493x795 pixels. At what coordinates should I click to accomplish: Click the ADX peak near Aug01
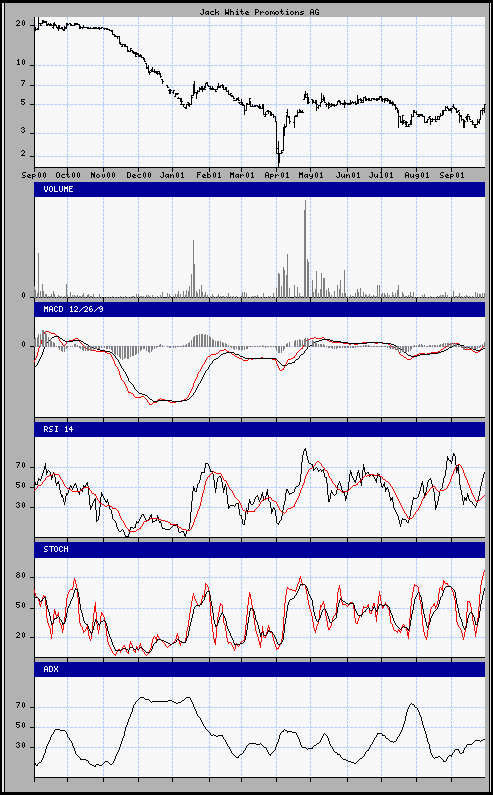pos(411,704)
